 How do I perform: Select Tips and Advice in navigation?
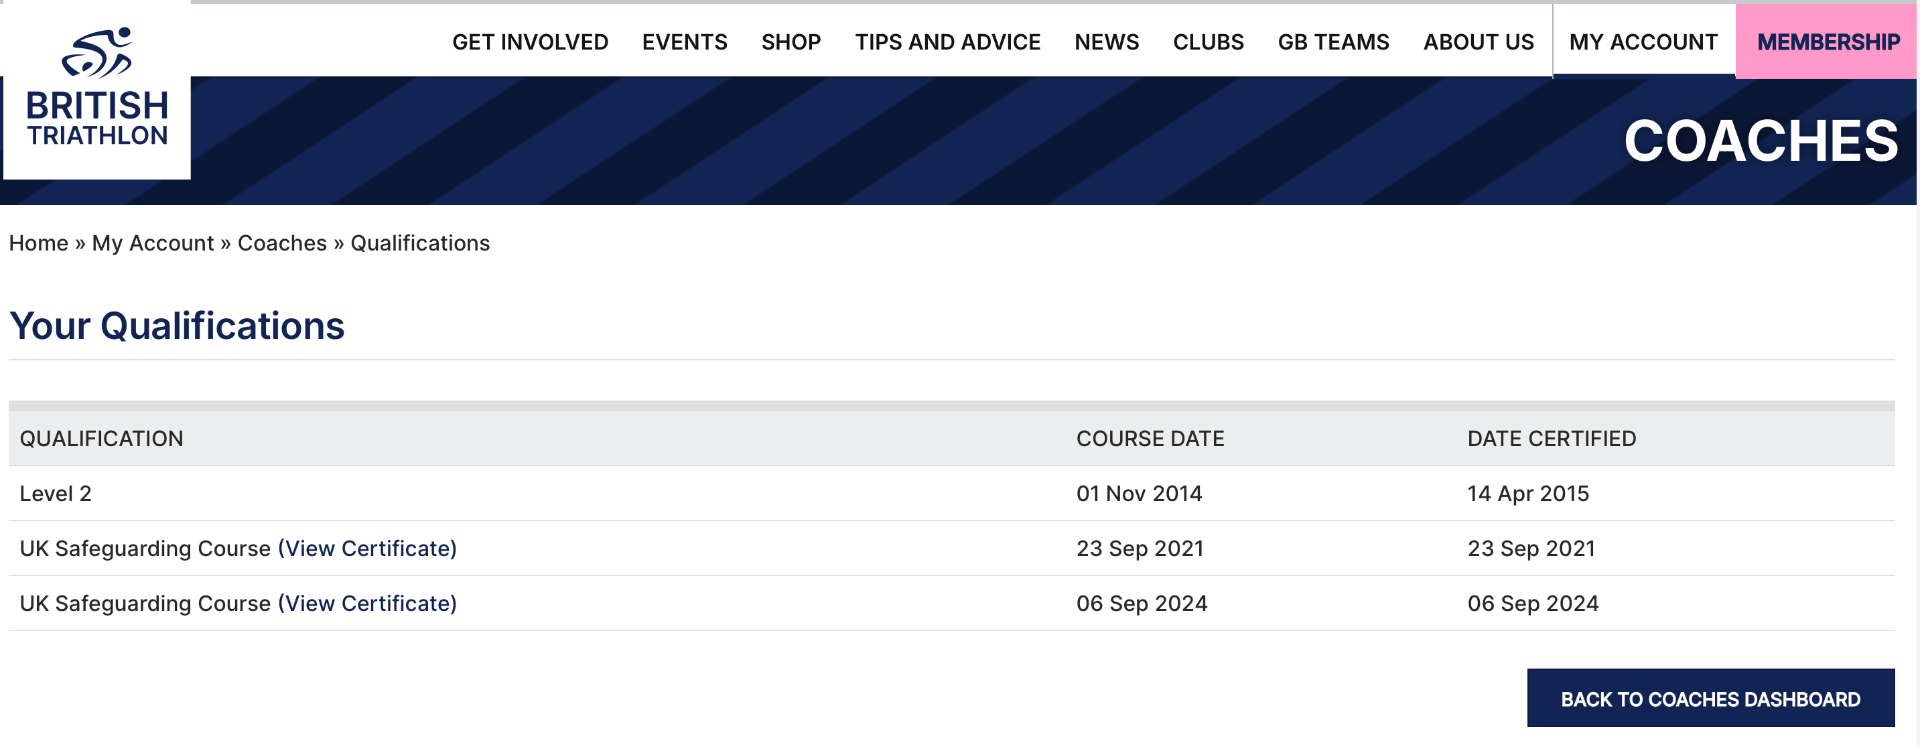[947, 42]
